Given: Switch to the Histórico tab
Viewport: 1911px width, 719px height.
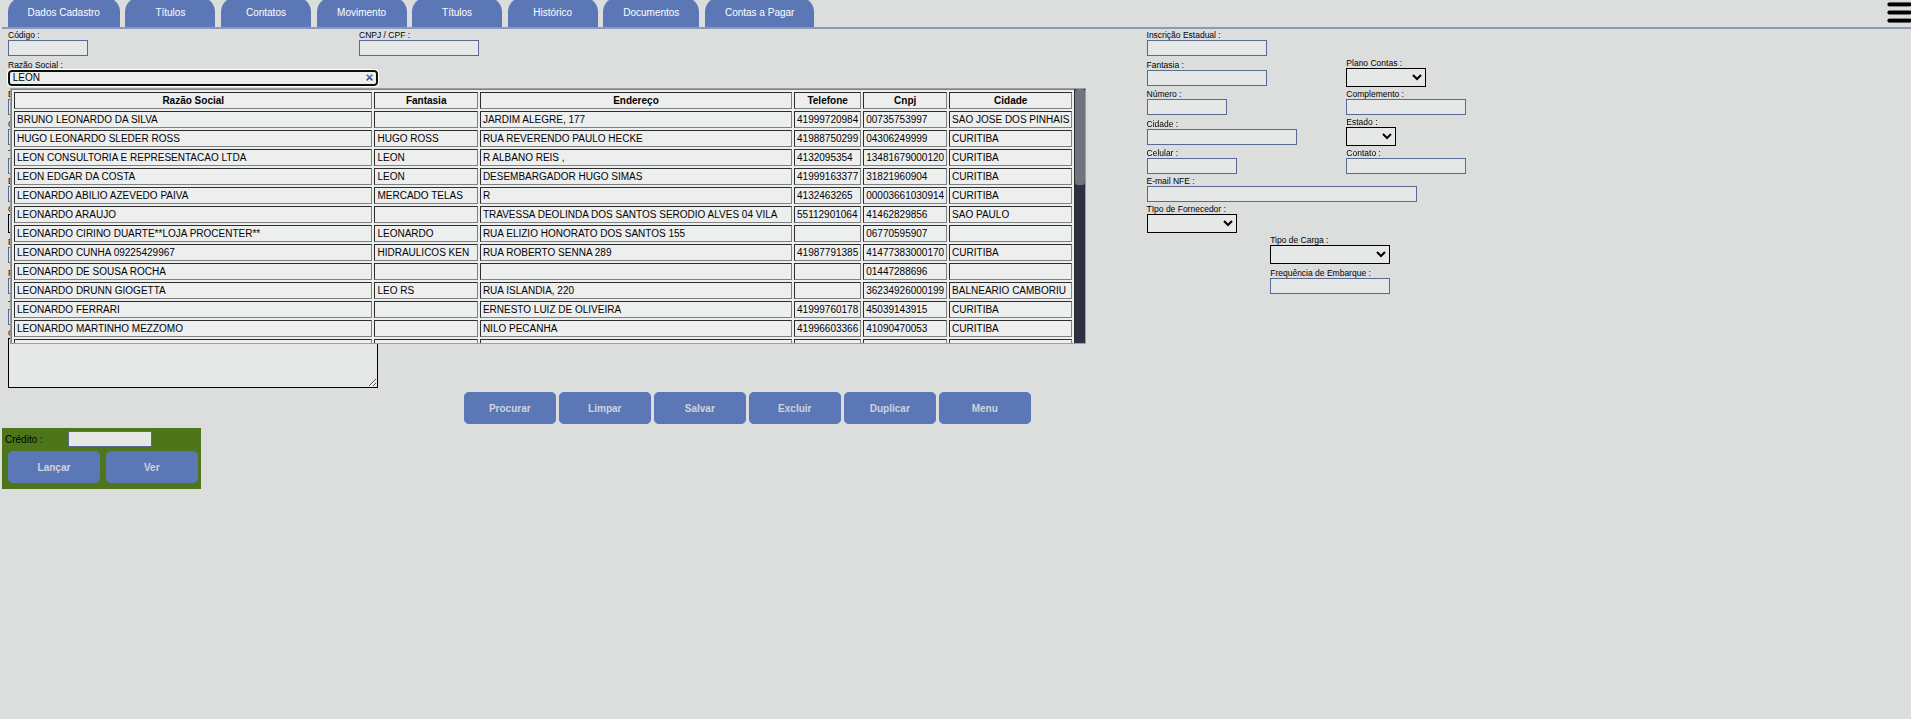Looking at the screenshot, I should point(552,13).
